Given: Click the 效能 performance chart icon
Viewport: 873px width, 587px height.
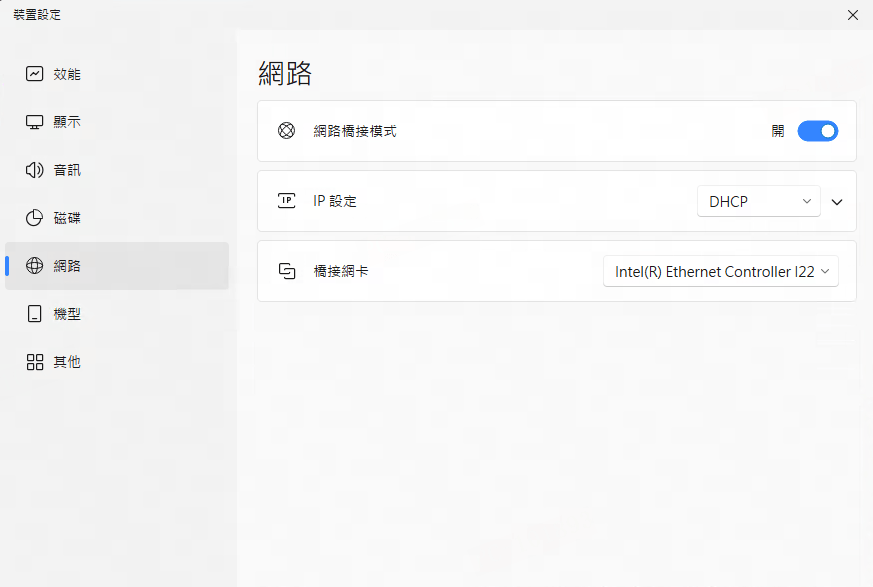Looking at the screenshot, I should (x=35, y=74).
